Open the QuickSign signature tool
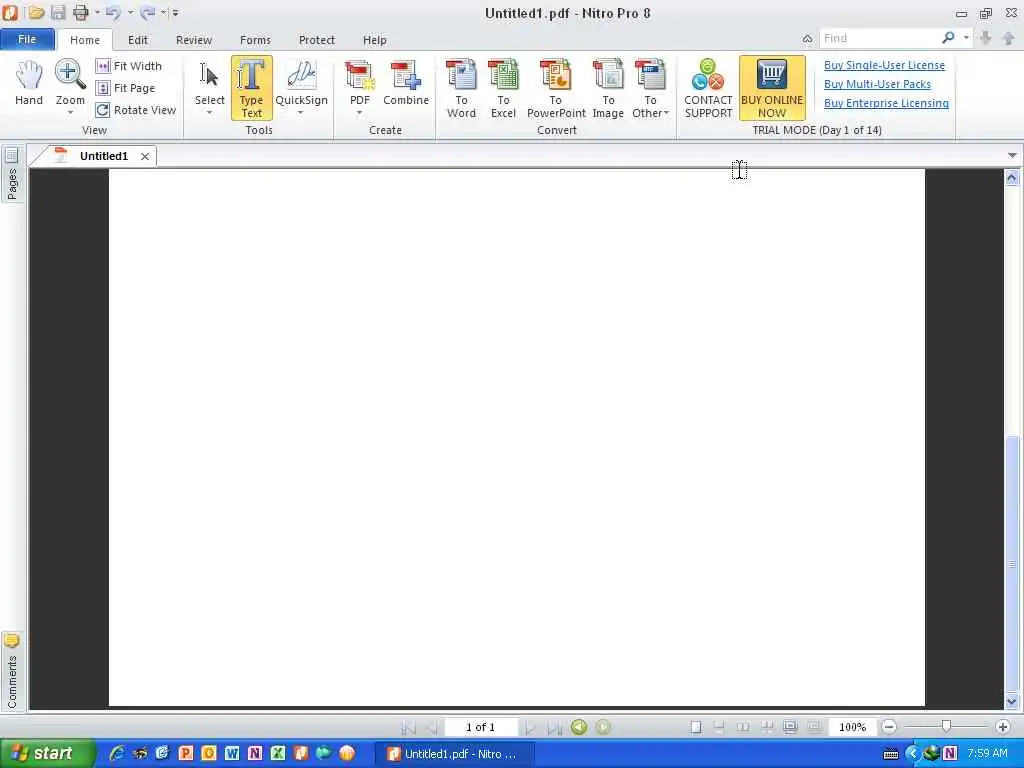Screen dimensions: 1024x768 pos(301,83)
